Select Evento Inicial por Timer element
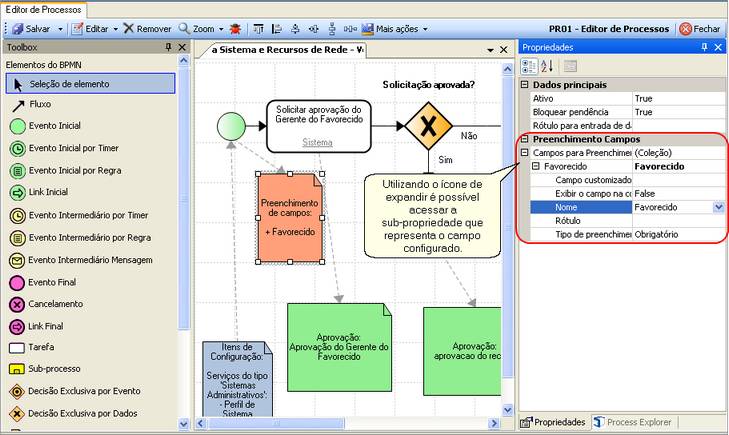729x435 pixels. pyautogui.click(x=64, y=148)
